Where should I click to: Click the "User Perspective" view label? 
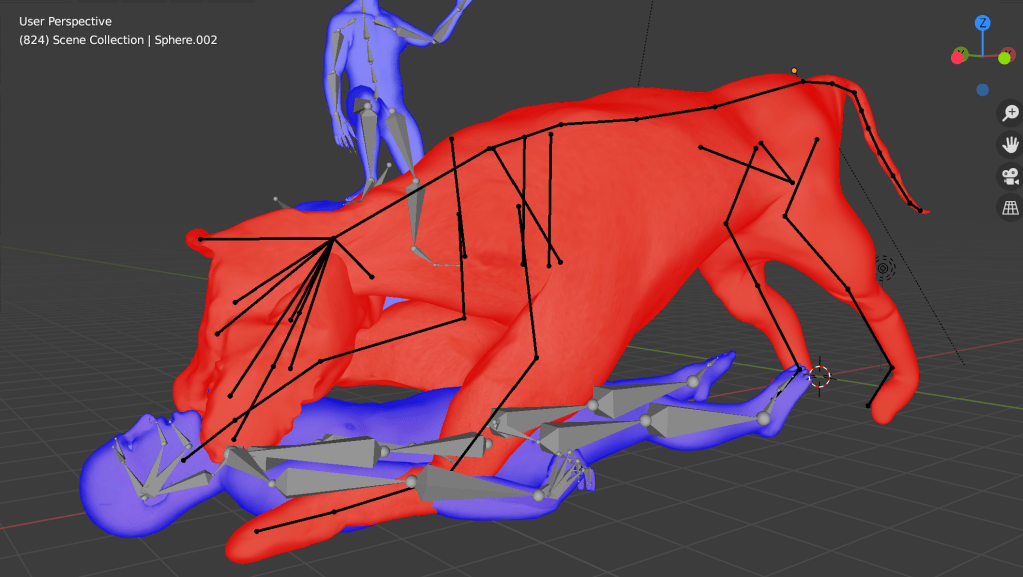click(x=65, y=21)
